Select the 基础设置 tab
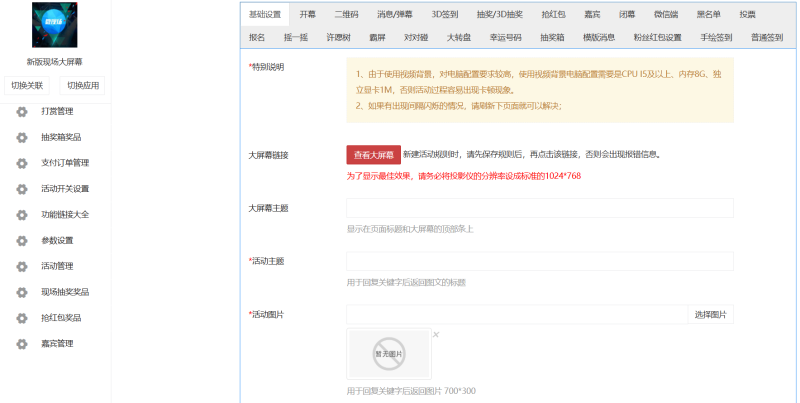Viewport: 800px width, 403px height. [x=265, y=14]
